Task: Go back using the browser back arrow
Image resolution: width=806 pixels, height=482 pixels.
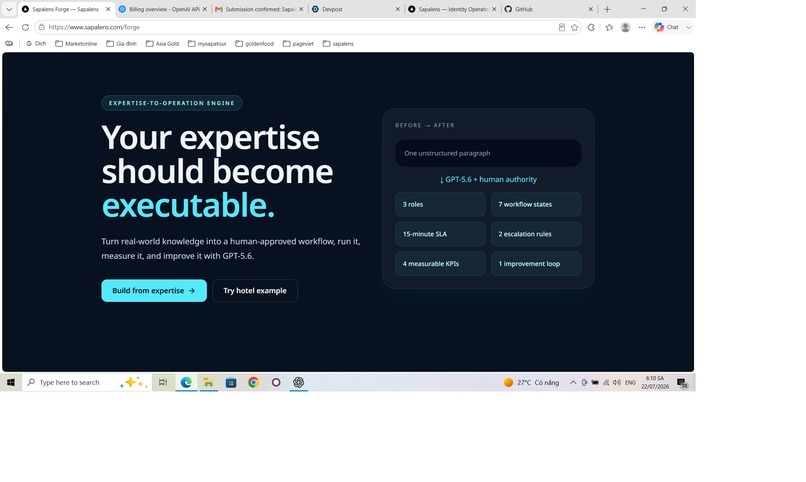Action: pyautogui.click(x=9, y=27)
